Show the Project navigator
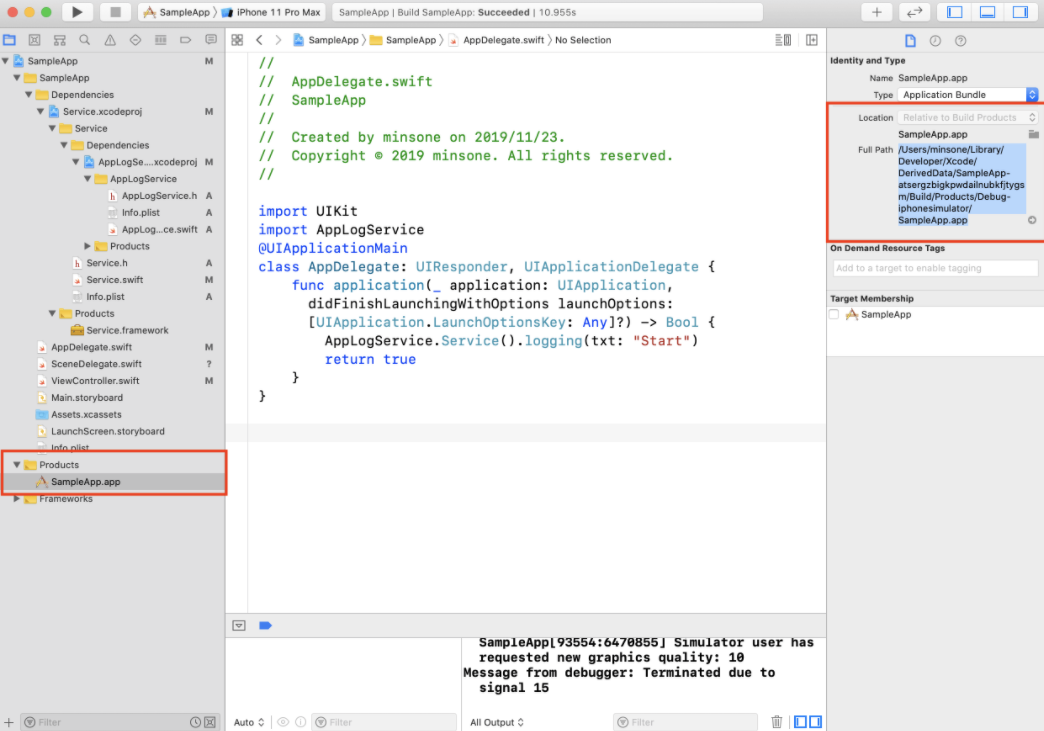This screenshot has width=1044, height=731. 9,40
